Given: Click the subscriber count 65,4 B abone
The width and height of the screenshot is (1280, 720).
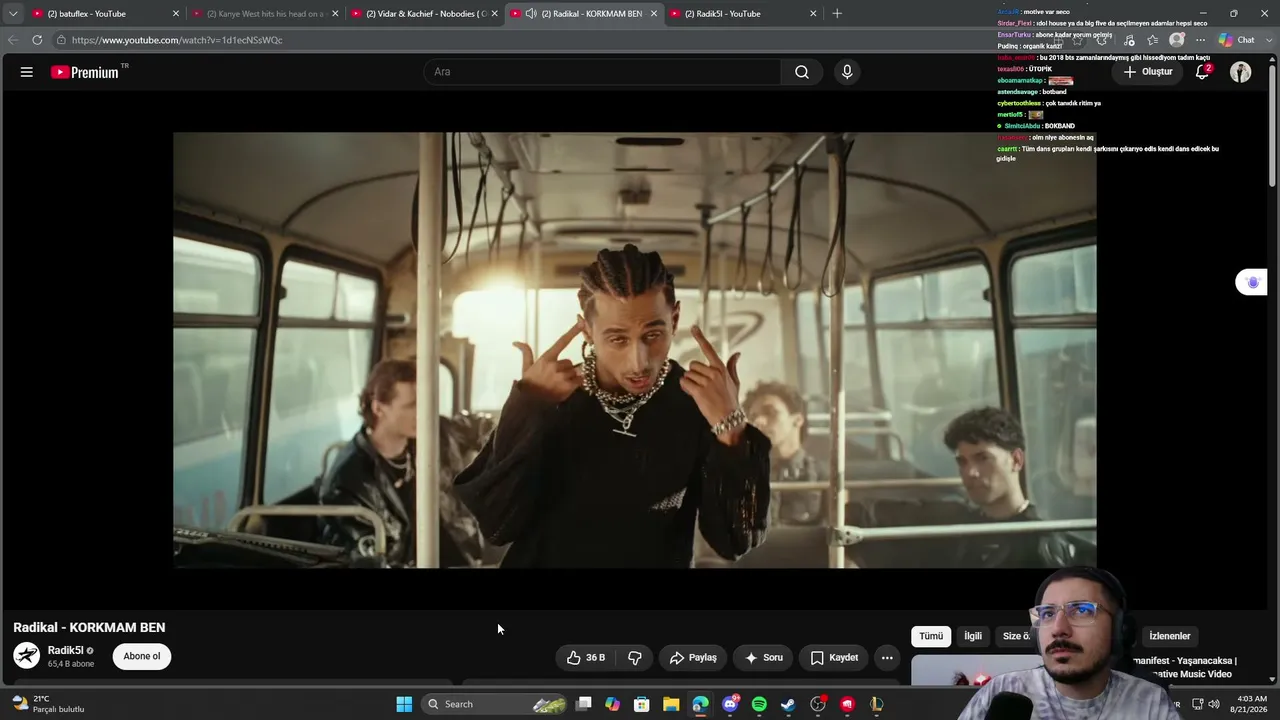Looking at the screenshot, I should (71, 664).
